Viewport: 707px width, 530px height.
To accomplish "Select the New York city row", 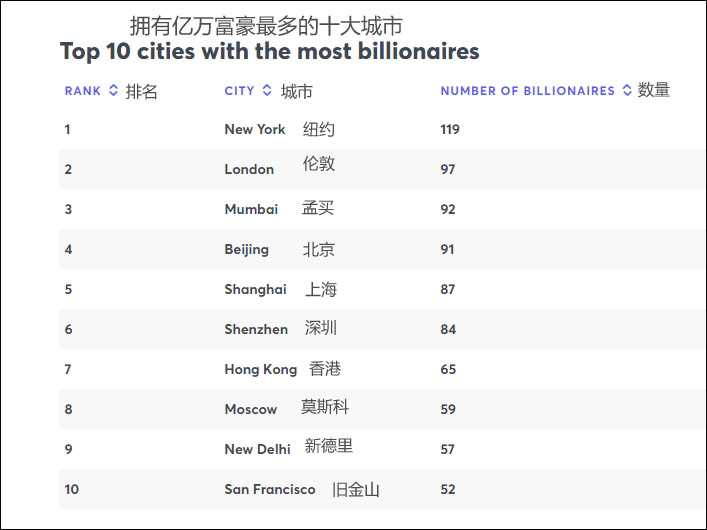I will coord(255,129).
